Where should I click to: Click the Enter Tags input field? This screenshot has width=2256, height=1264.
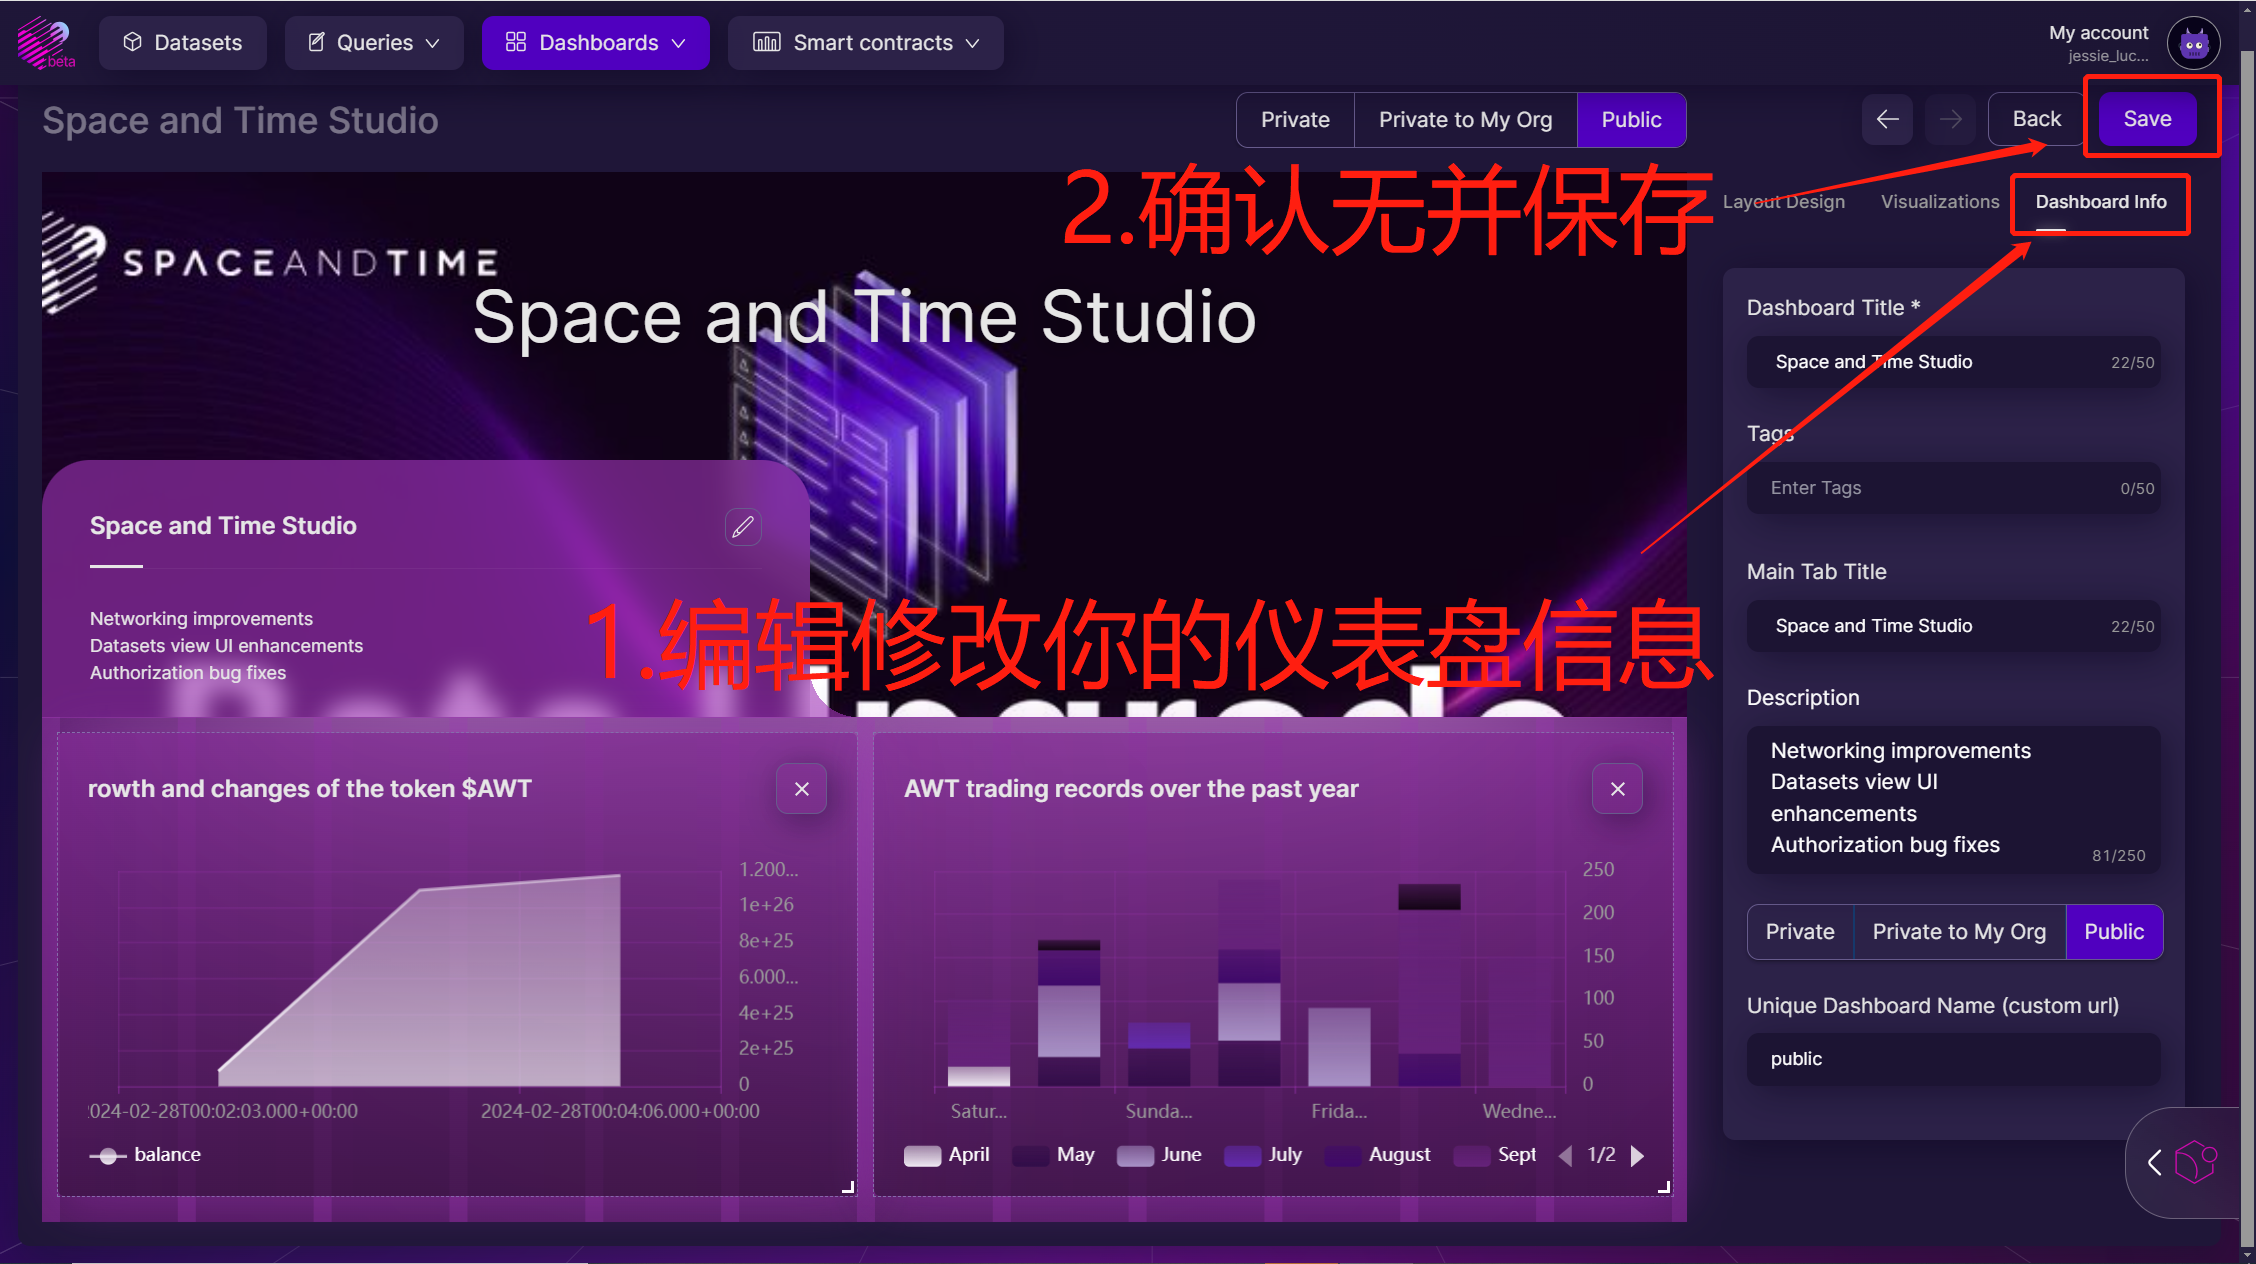pos(1953,488)
